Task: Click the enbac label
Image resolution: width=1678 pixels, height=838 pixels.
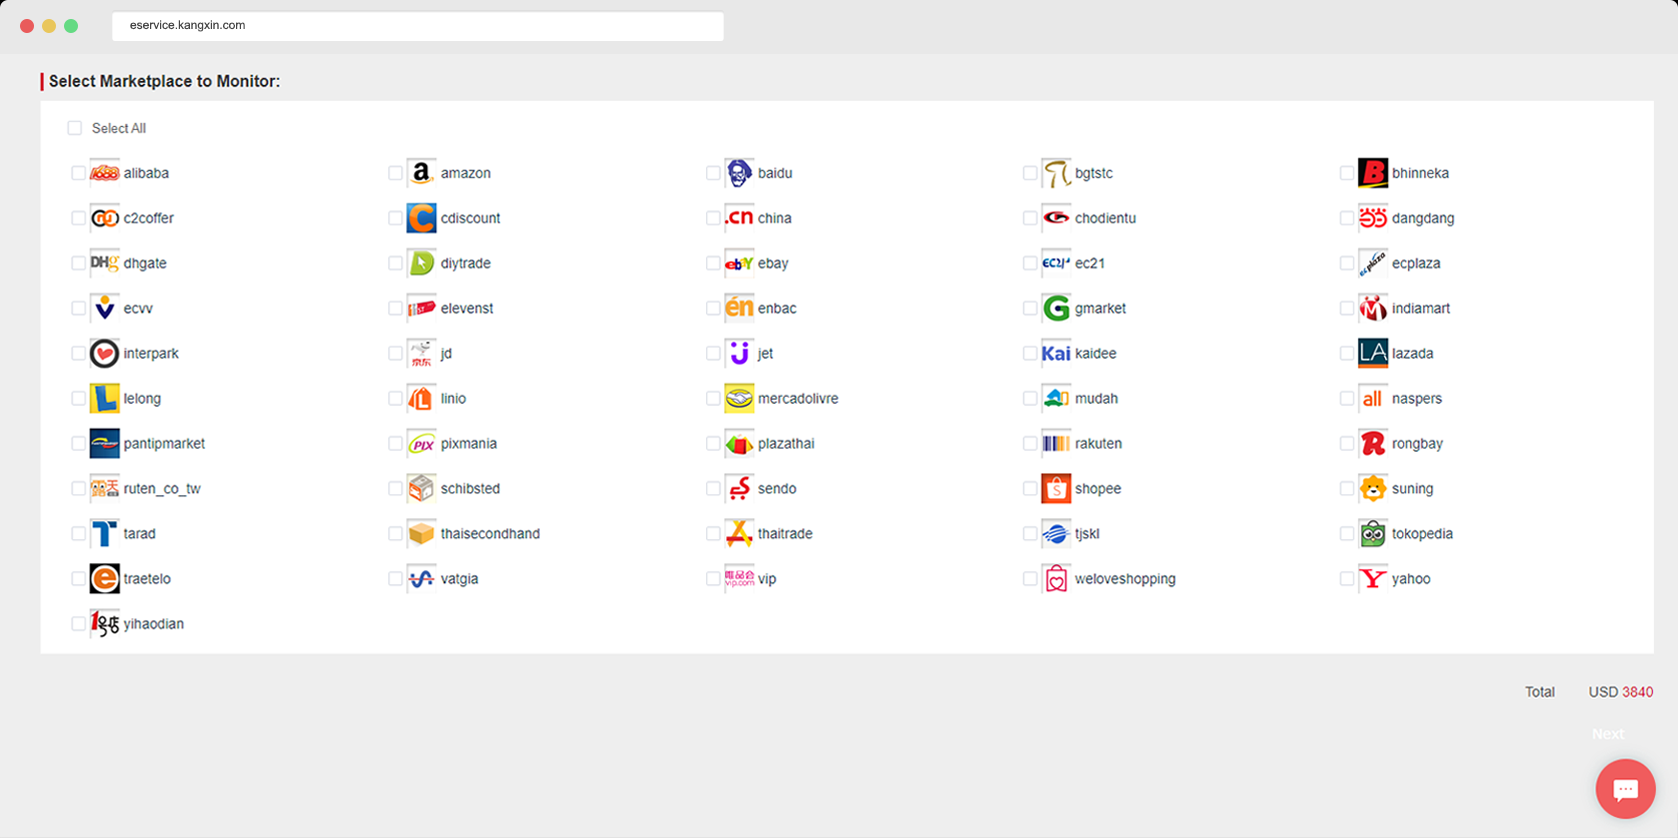Action: click(777, 308)
